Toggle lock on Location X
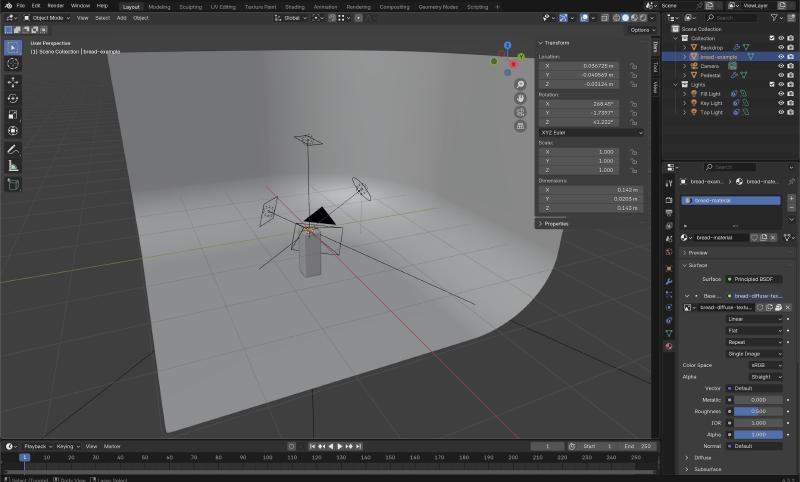Screen dimensions: 800x482 tap(633, 66)
